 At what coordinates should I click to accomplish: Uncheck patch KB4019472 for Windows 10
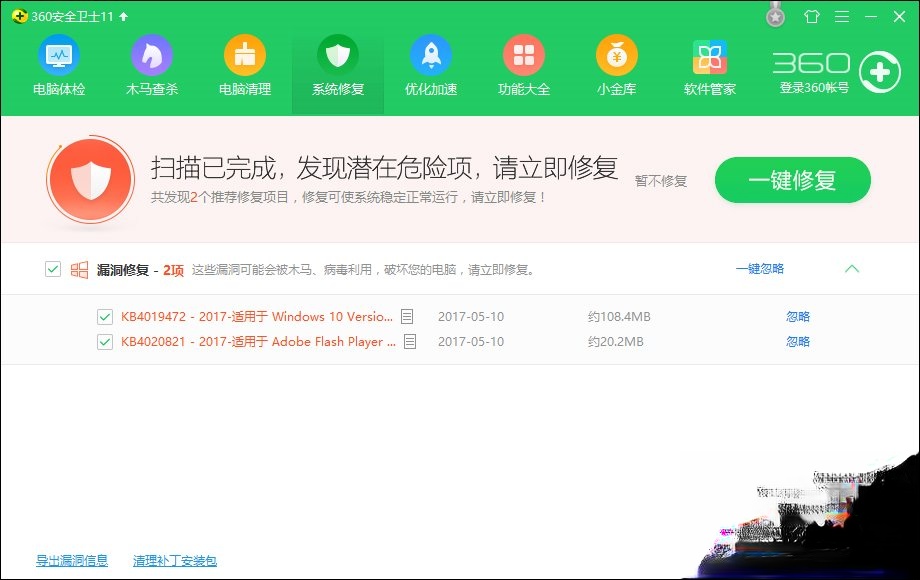(x=104, y=316)
